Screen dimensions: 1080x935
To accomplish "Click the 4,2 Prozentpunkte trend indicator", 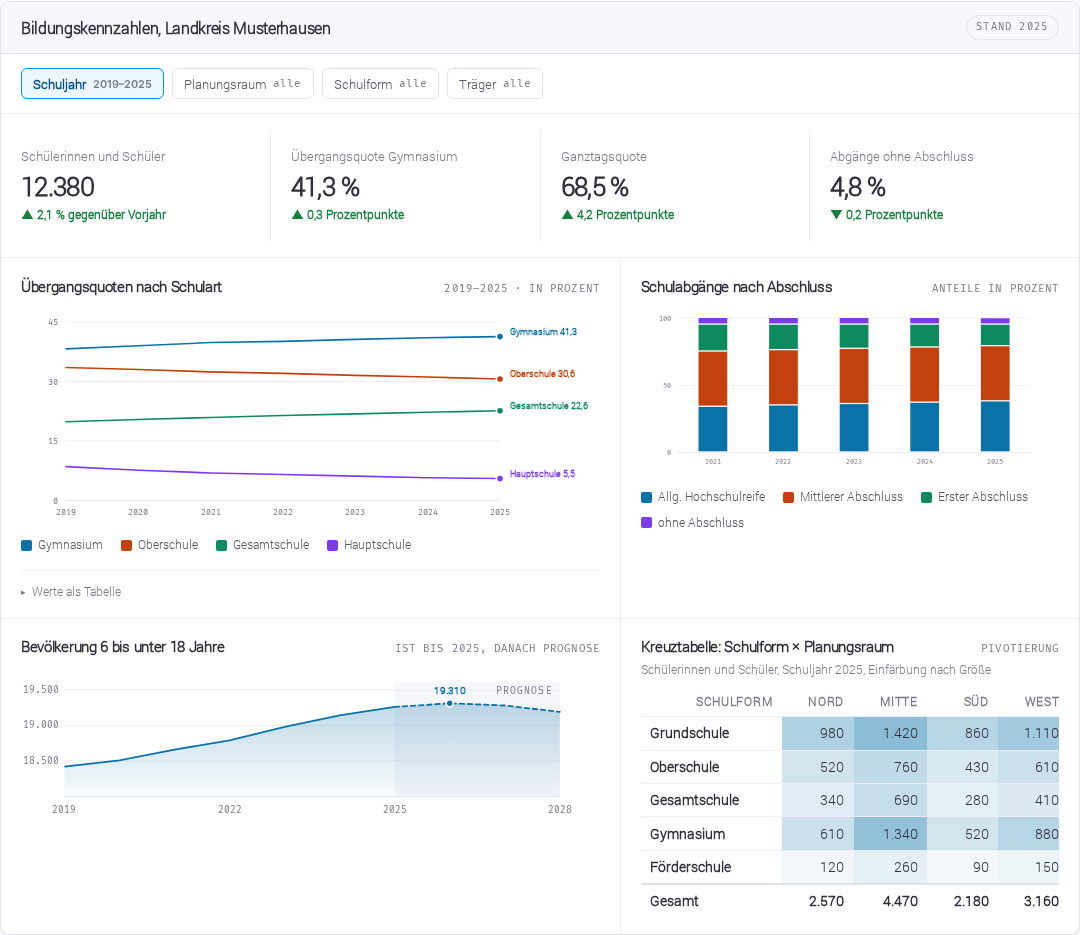I will (618, 214).
